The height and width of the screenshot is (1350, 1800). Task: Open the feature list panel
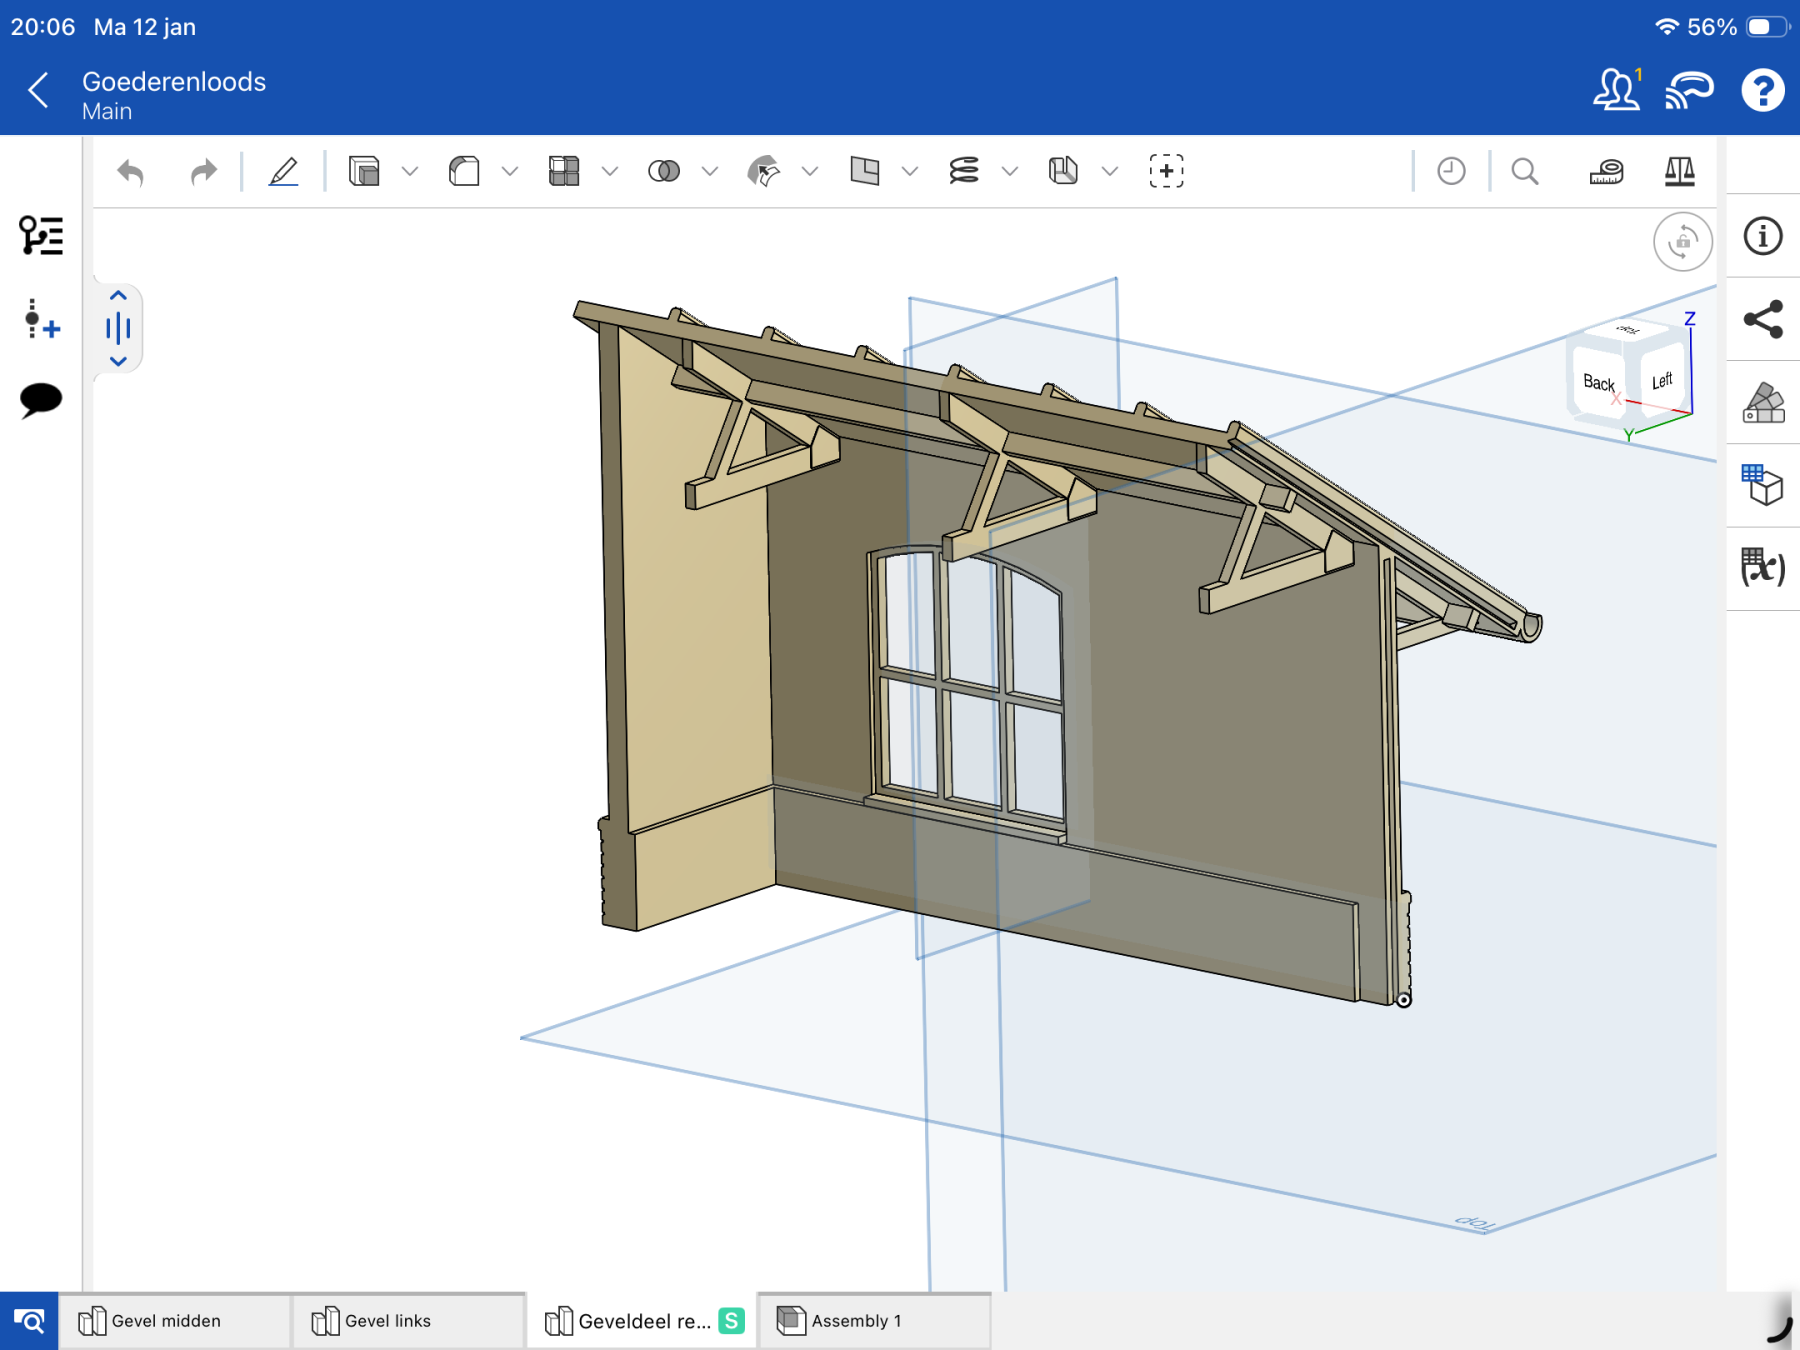point(41,236)
